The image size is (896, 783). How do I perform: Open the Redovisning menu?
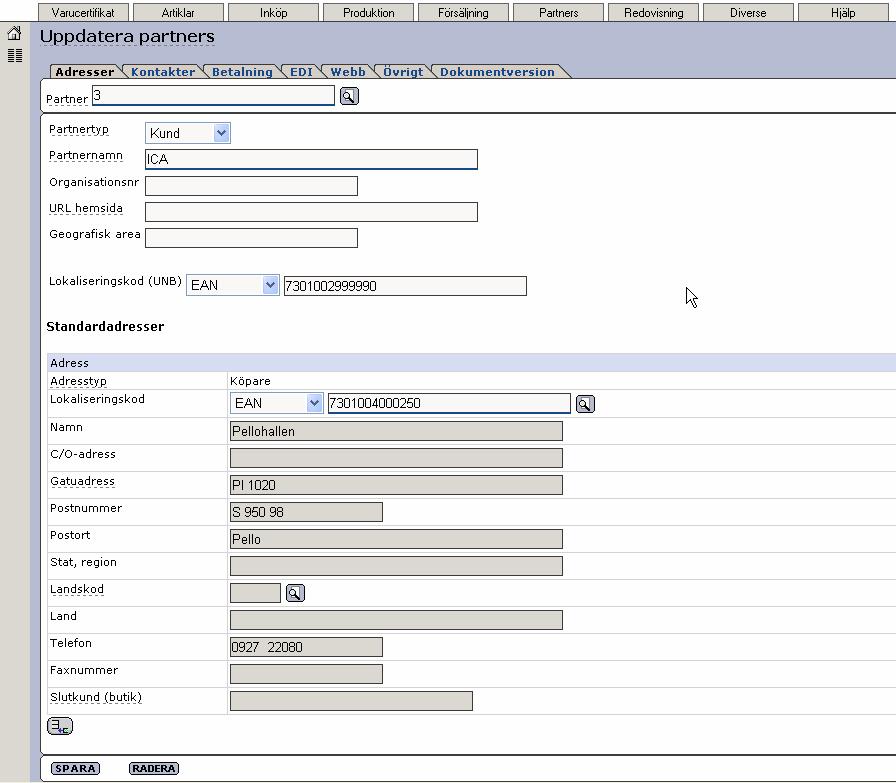pyautogui.click(x=654, y=13)
